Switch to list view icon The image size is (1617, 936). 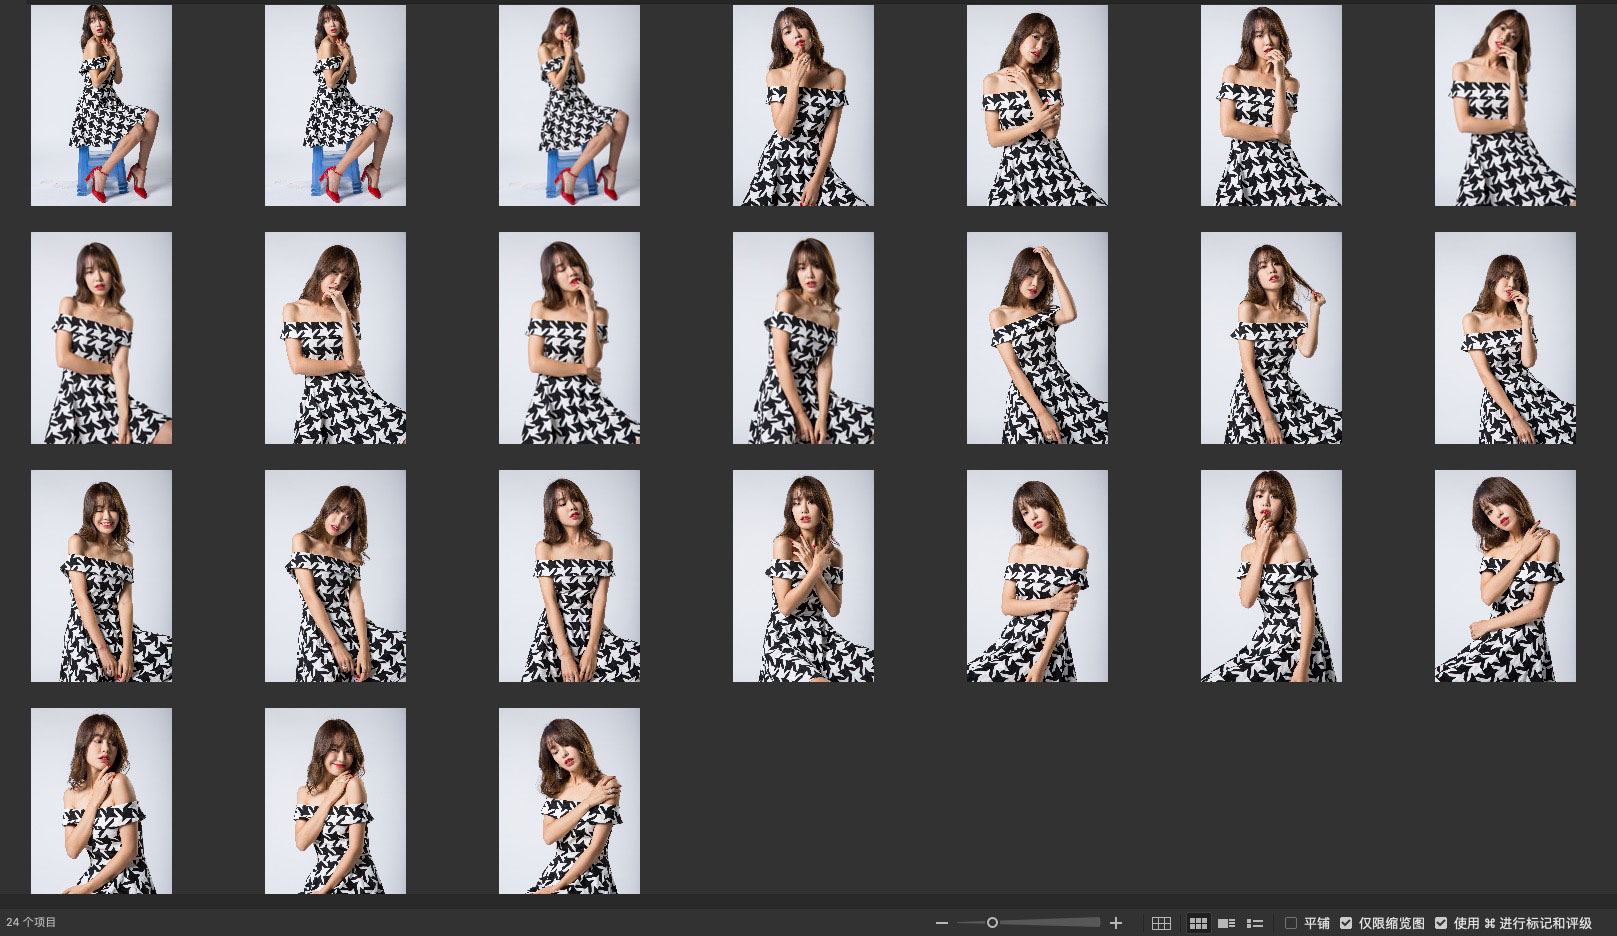click(x=1255, y=923)
